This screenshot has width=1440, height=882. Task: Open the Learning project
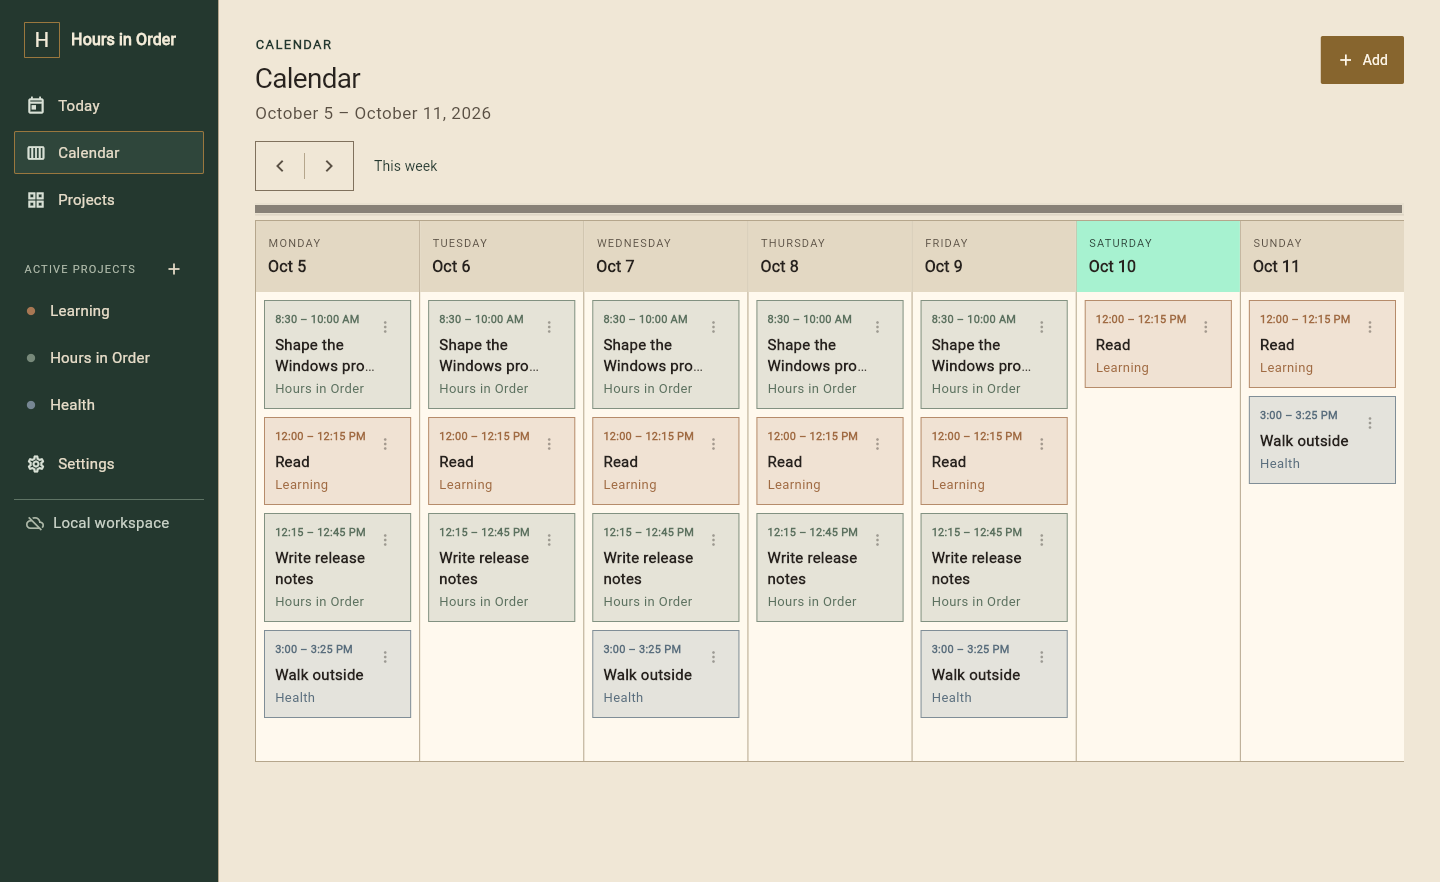pyautogui.click(x=109, y=311)
